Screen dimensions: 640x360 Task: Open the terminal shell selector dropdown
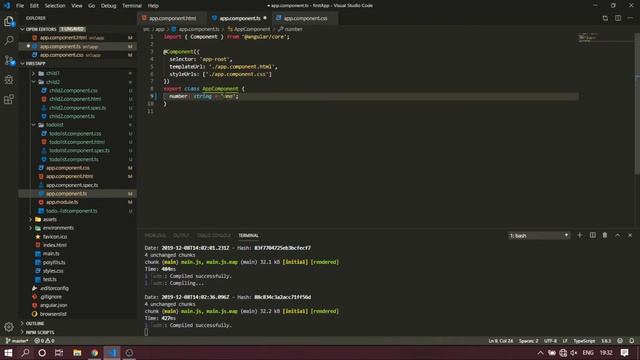(539, 236)
